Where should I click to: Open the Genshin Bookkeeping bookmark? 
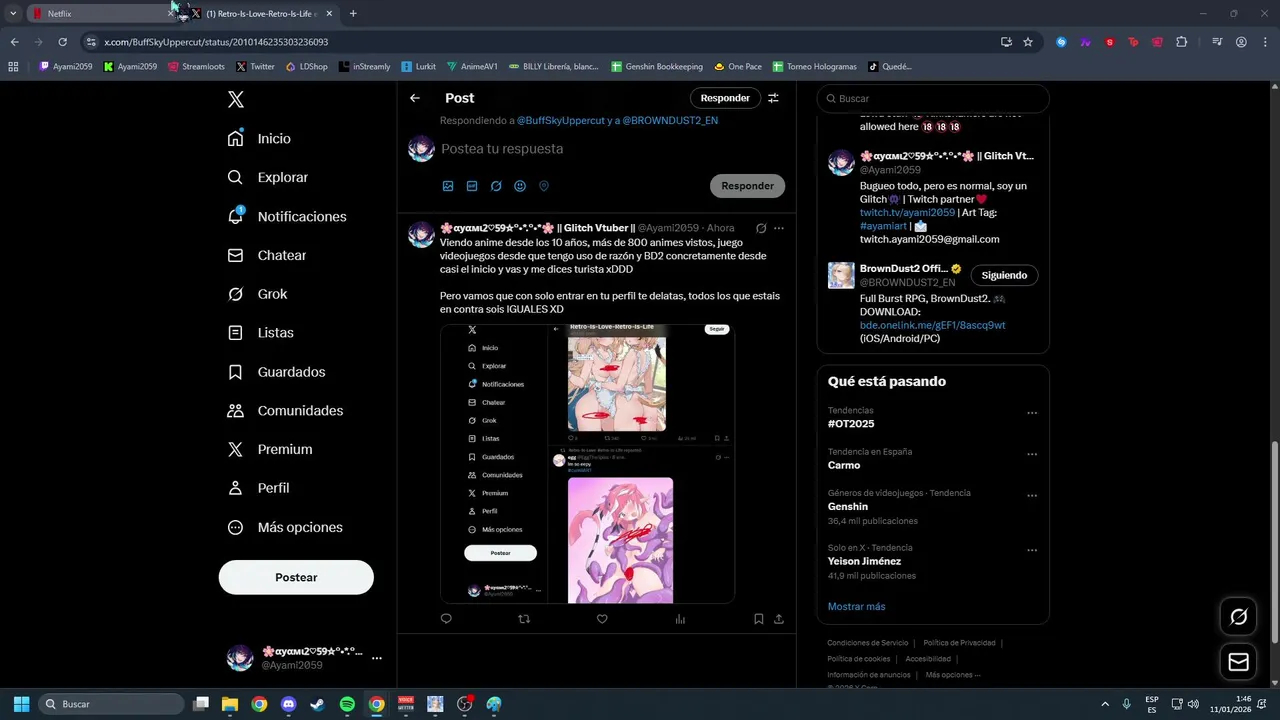click(x=657, y=67)
